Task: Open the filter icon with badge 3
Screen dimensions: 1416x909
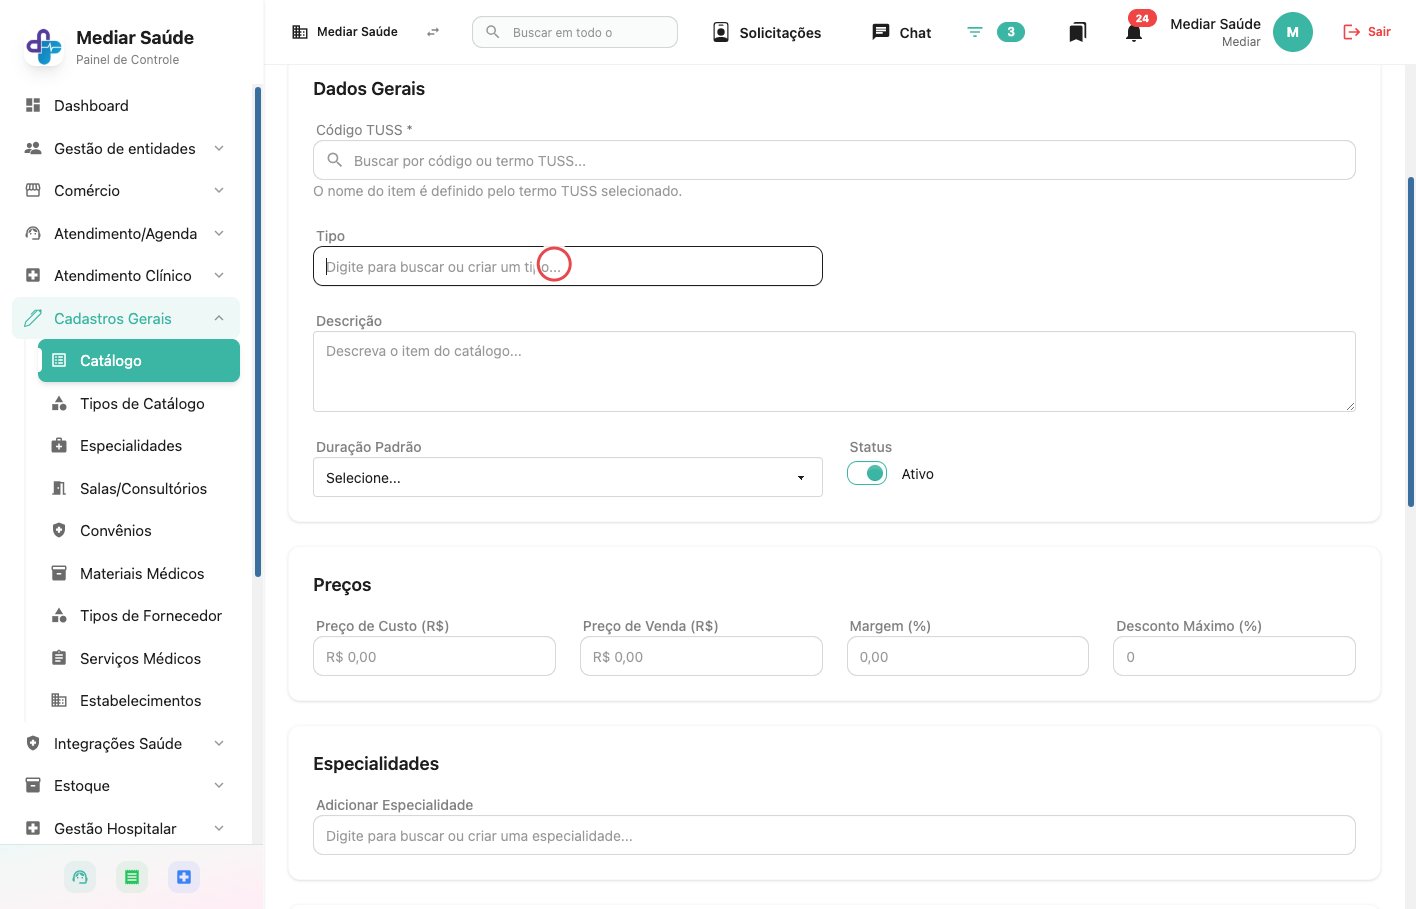Action: point(975,32)
